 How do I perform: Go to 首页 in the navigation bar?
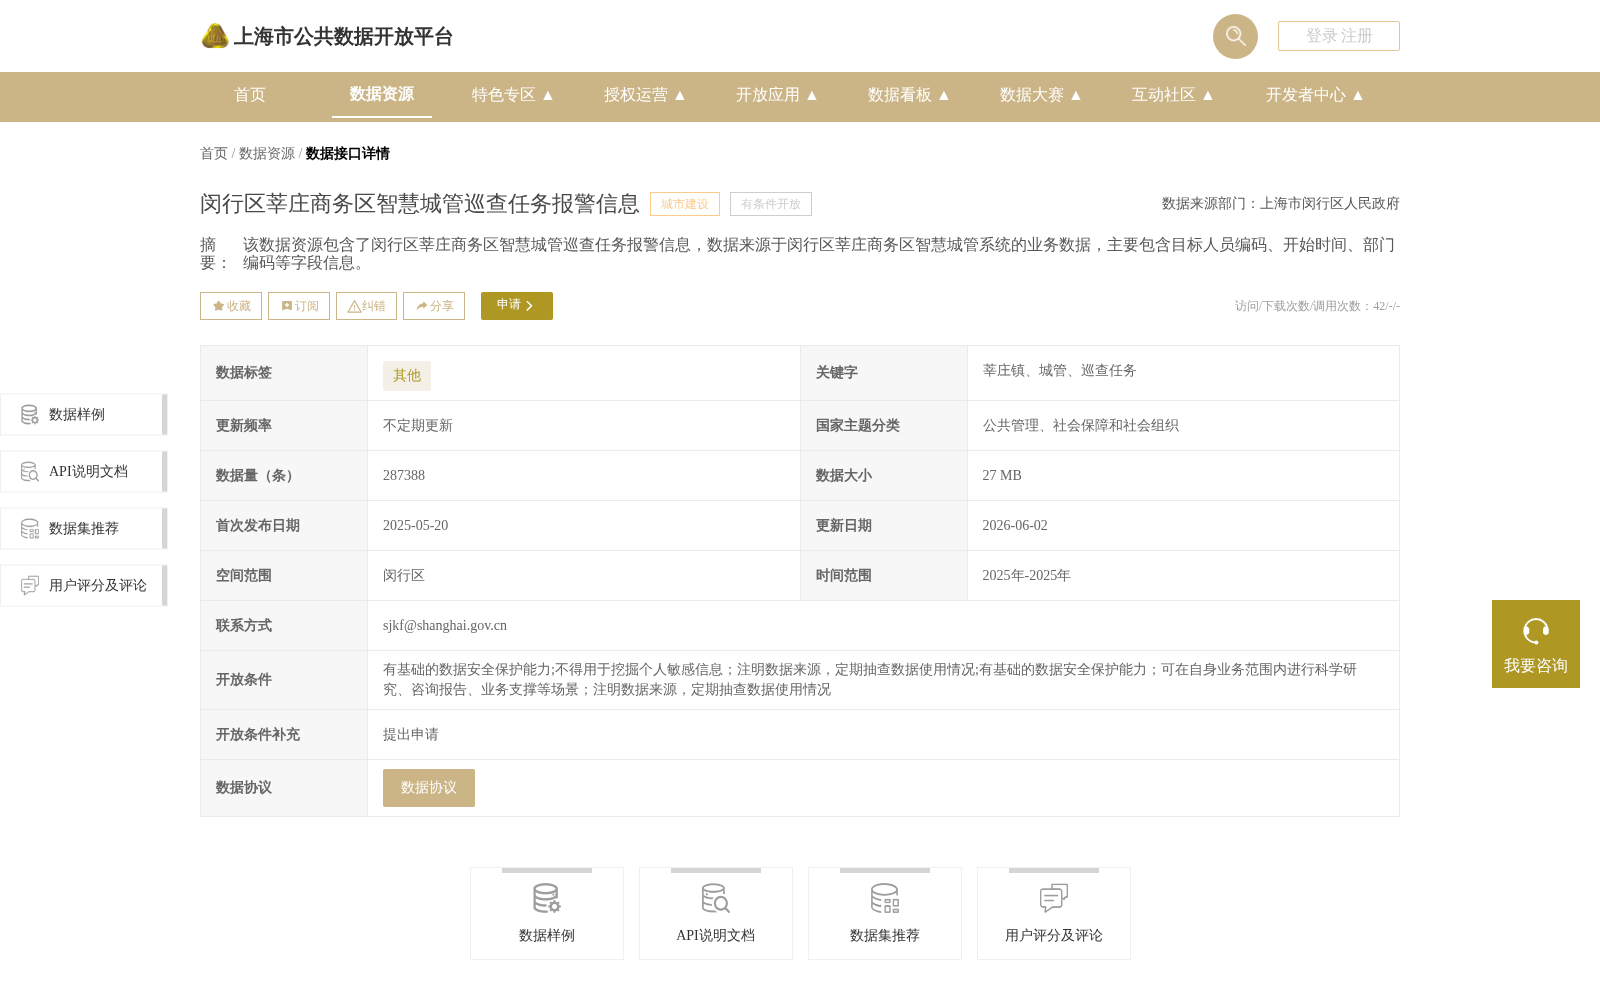tap(250, 95)
